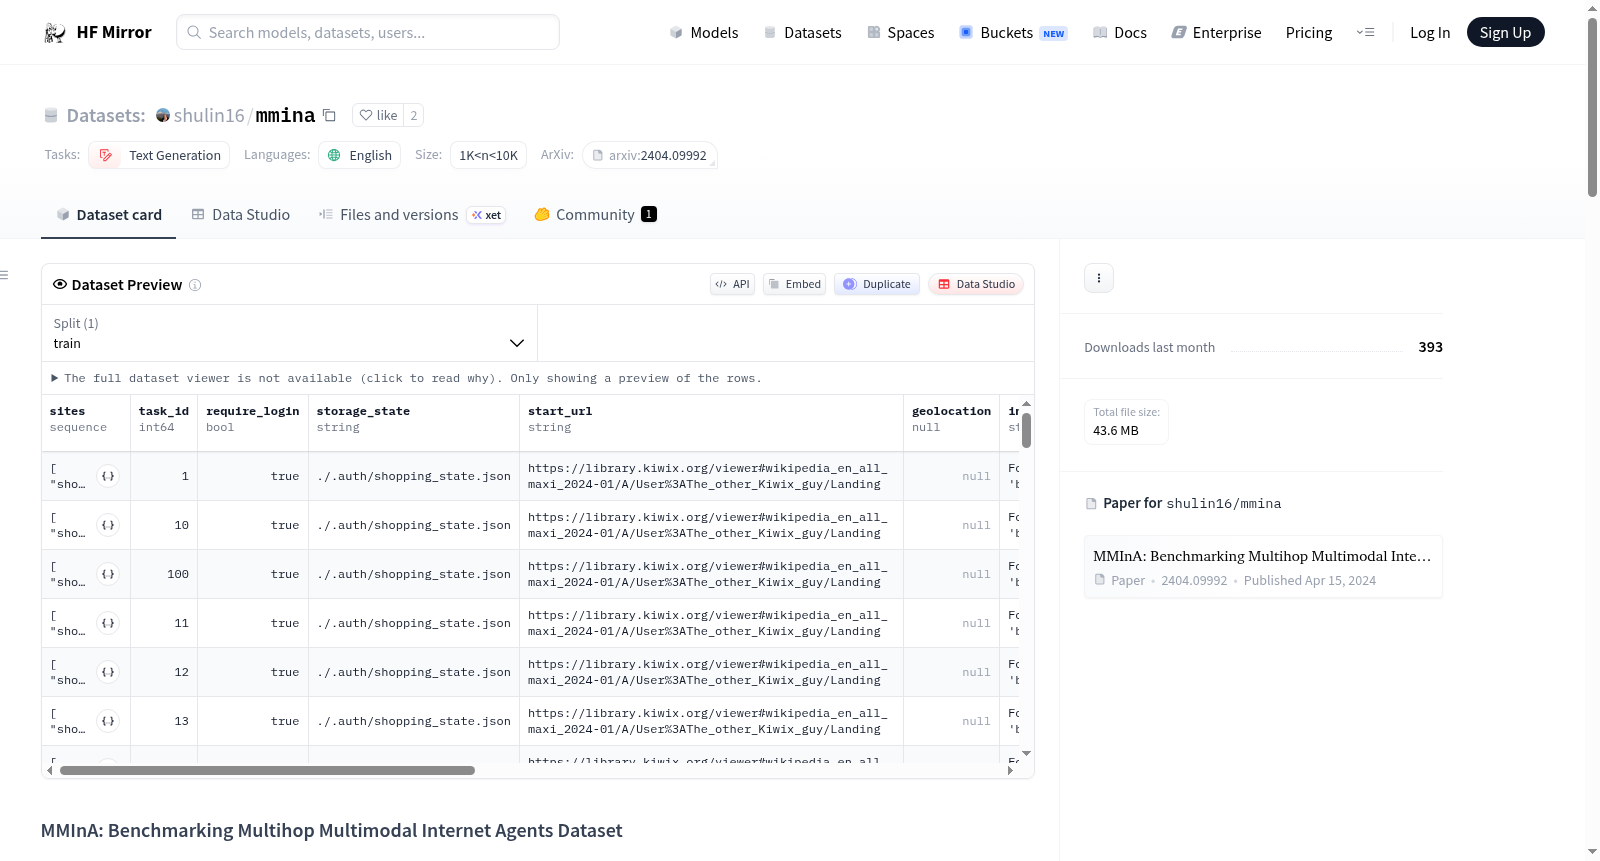This screenshot has height=861, width=1600.
Task: Copy the dataset name with the copy icon
Action: tap(329, 115)
